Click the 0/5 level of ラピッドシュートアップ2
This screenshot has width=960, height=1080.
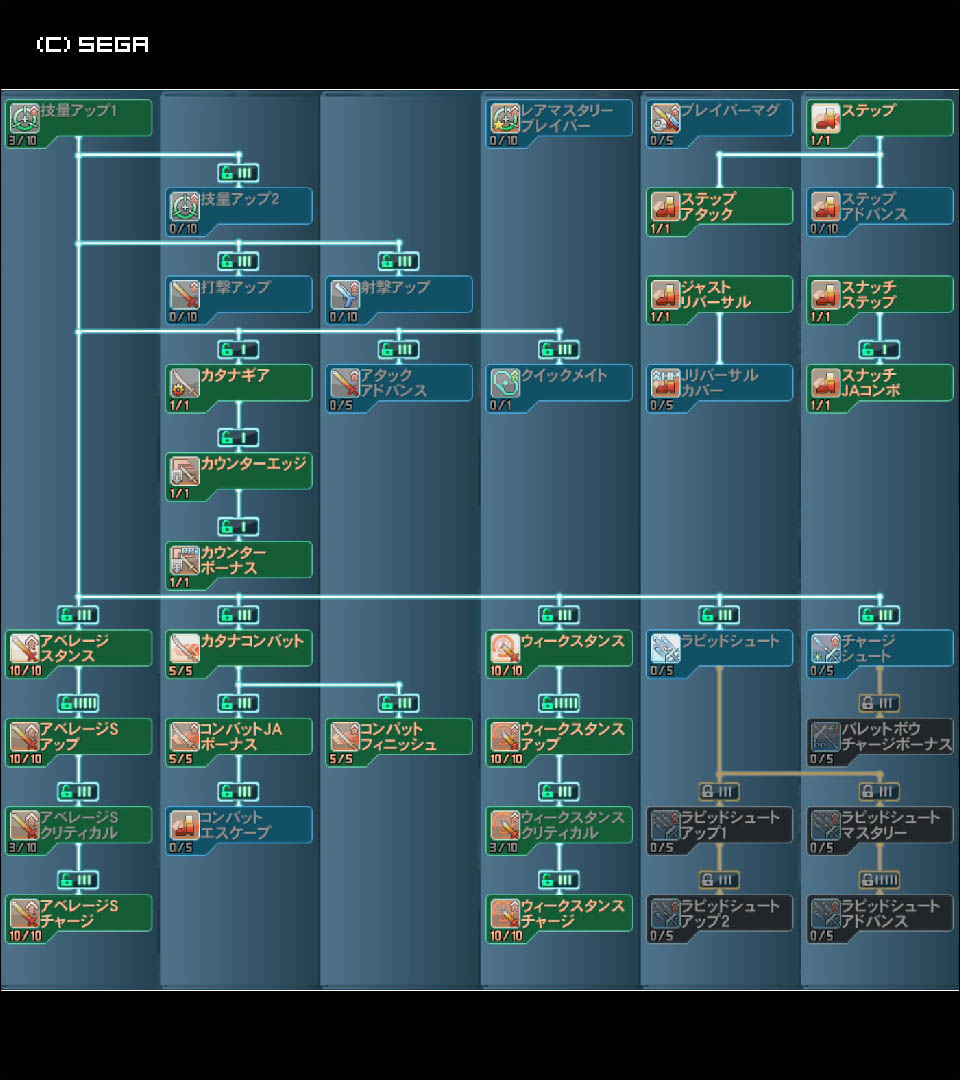[x=662, y=936]
